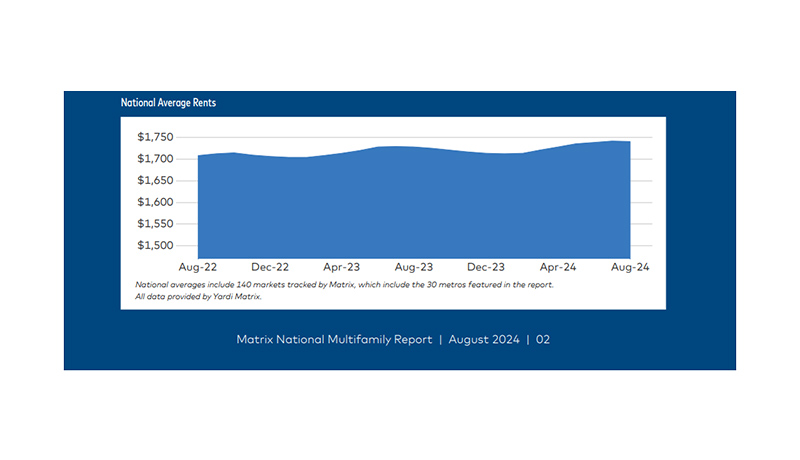Viewport: 800px width, 460px height.
Task: Click the $1,650 y-axis label
Action: pos(156,180)
